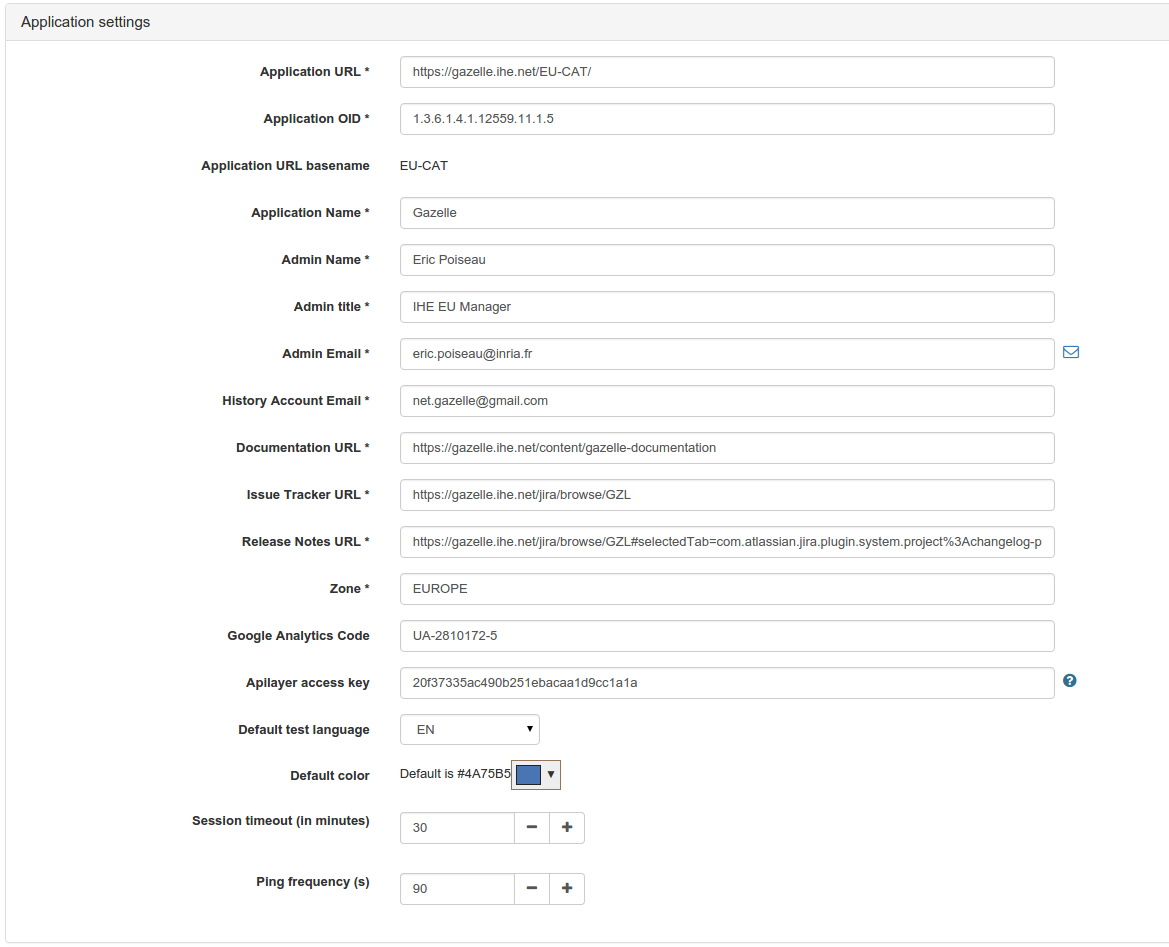Click the envelope icon beside Admin Email
Image resolution: width=1169 pixels, height=947 pixels.
1070,352
